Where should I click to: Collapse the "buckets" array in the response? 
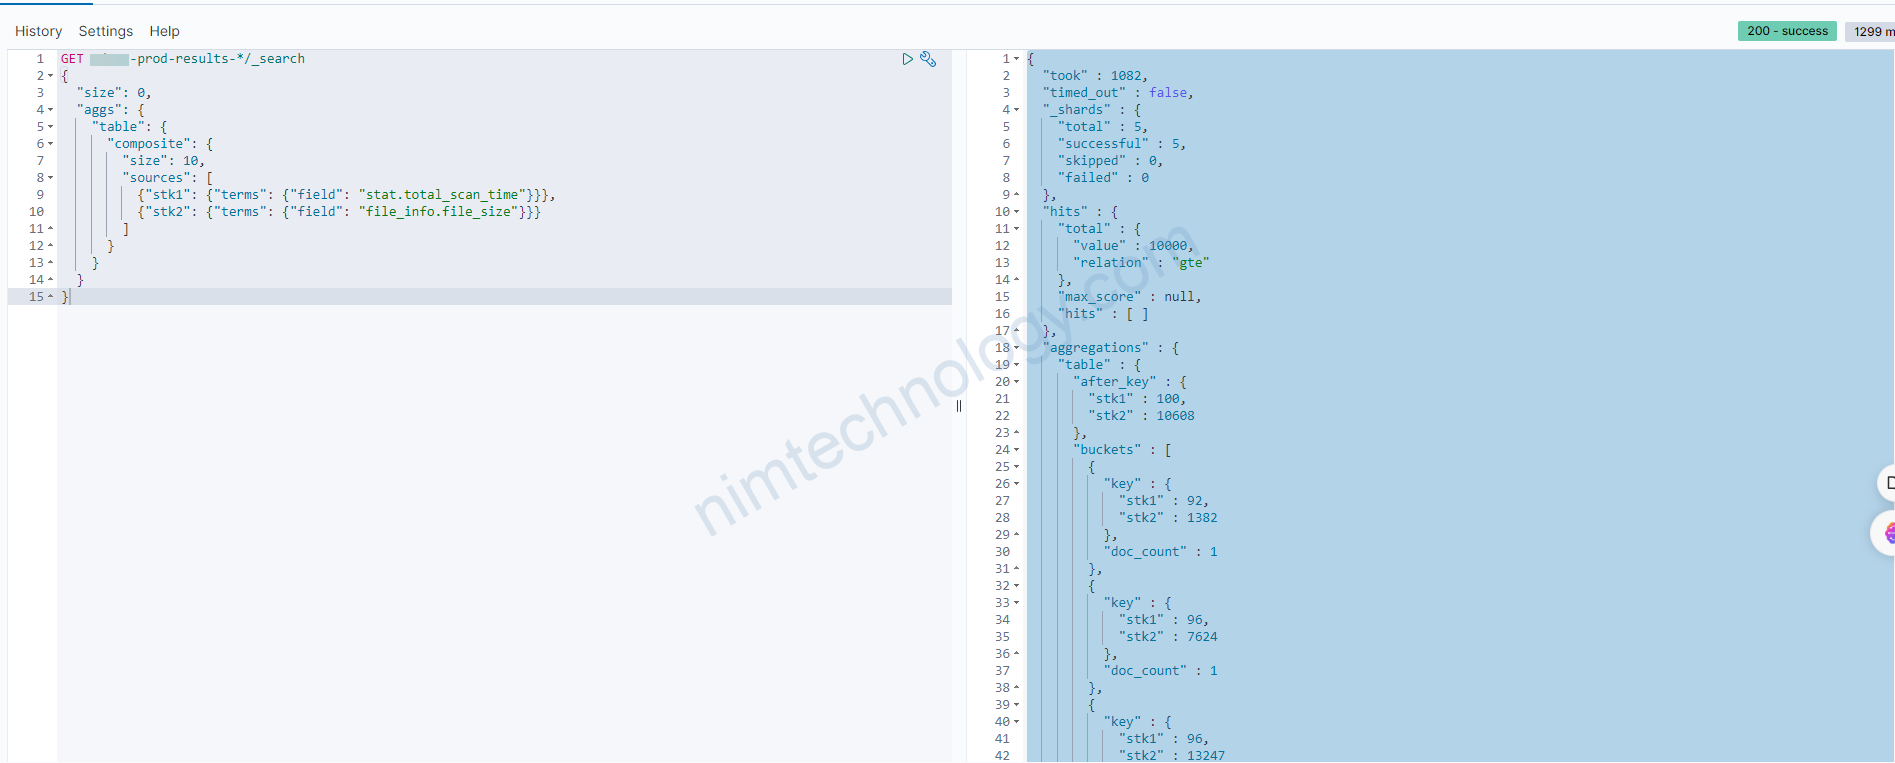pos(1017,450)
